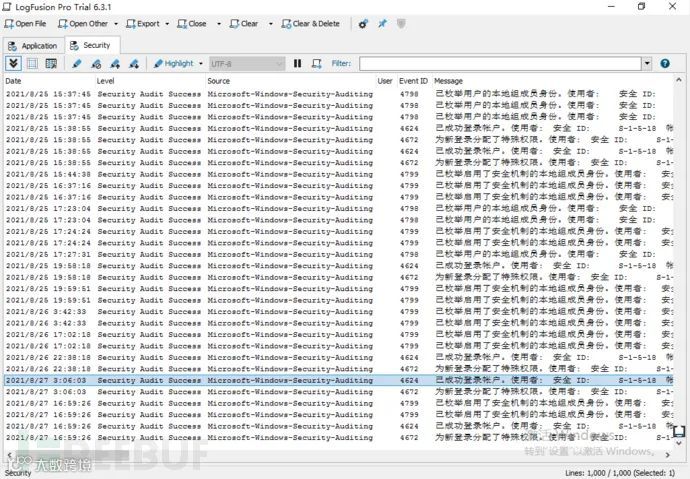
Task: Expand the Export dropdown arrow
Action: click(167, 24)
